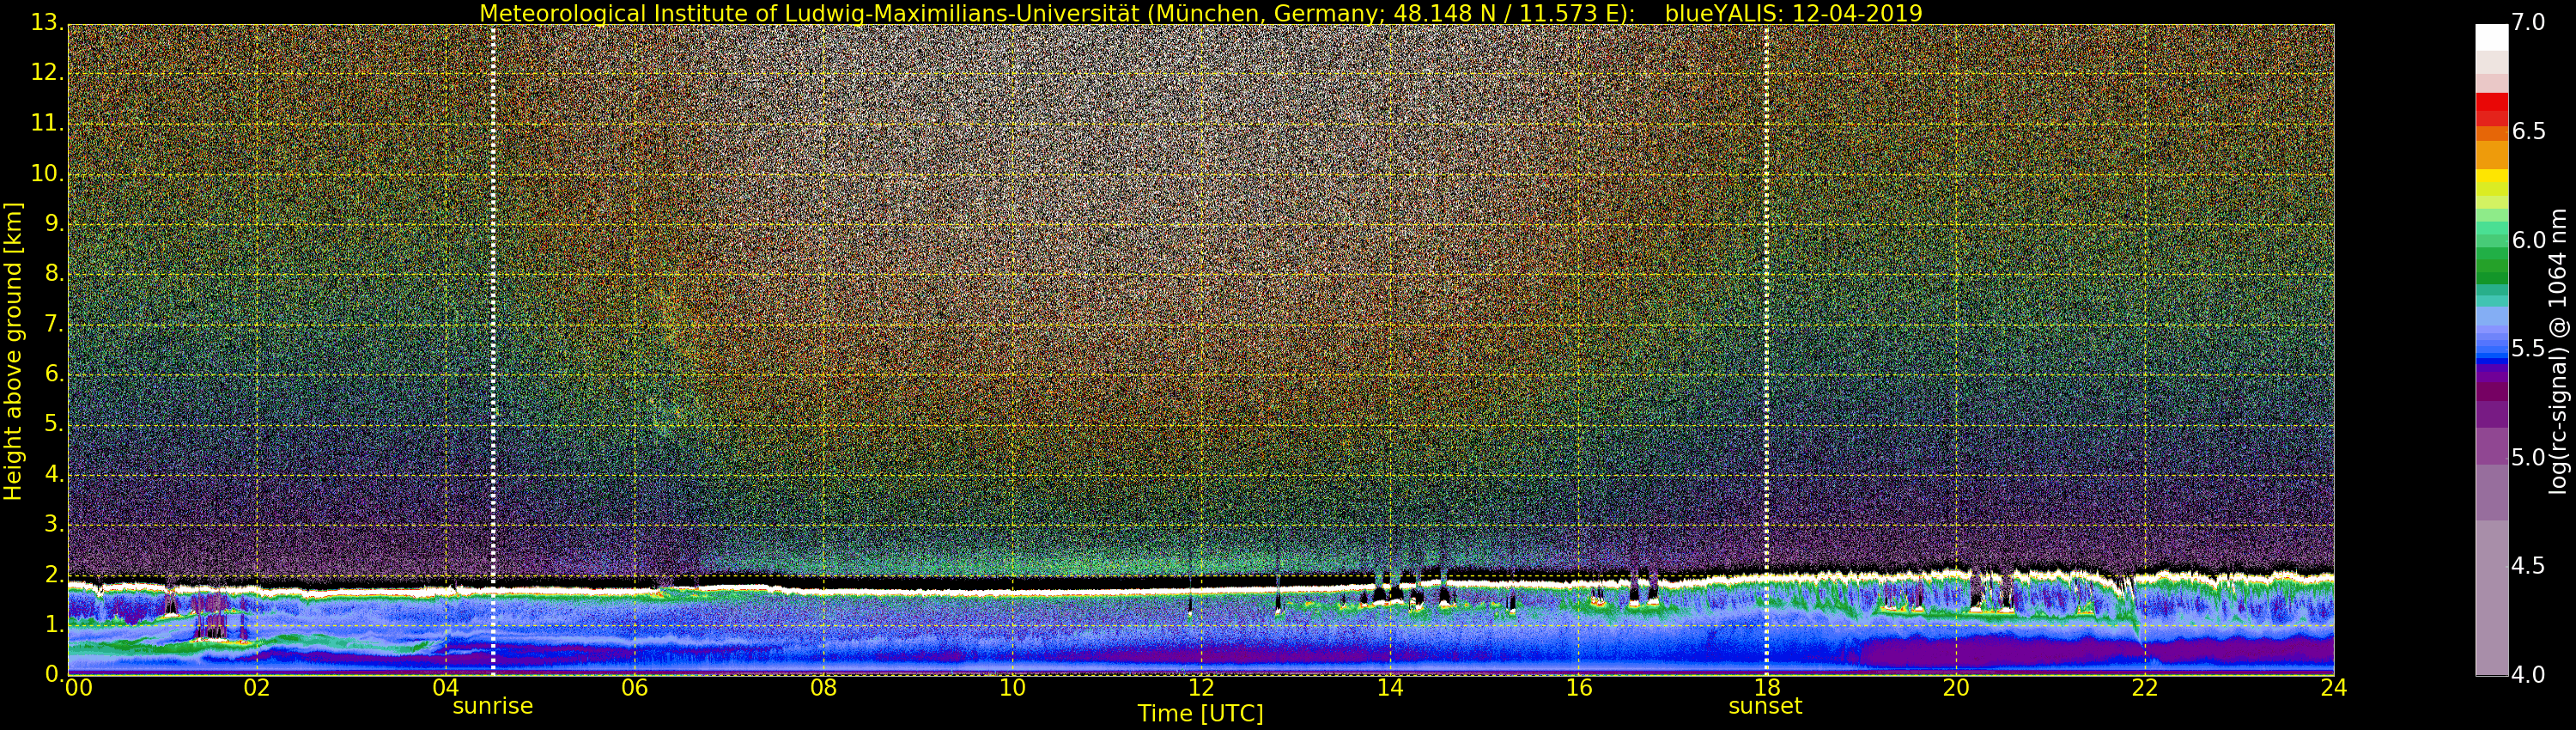This screenshot has width=2576, height=730.
Task: Click the 'Height above ground [km]' axis label
Action: (x=13, y=351)
